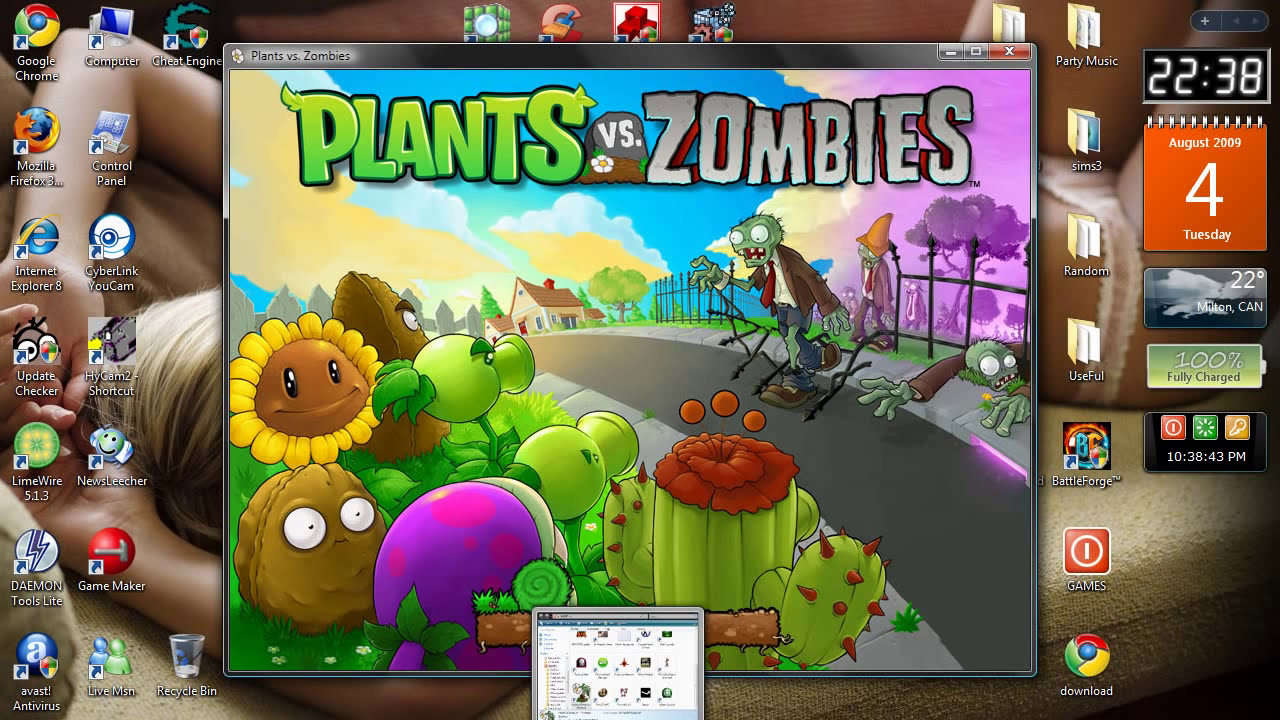Screen dimensions: 1280x720
Task: Open the HyCam2 Shortcut icon
Action: point(112,357)
